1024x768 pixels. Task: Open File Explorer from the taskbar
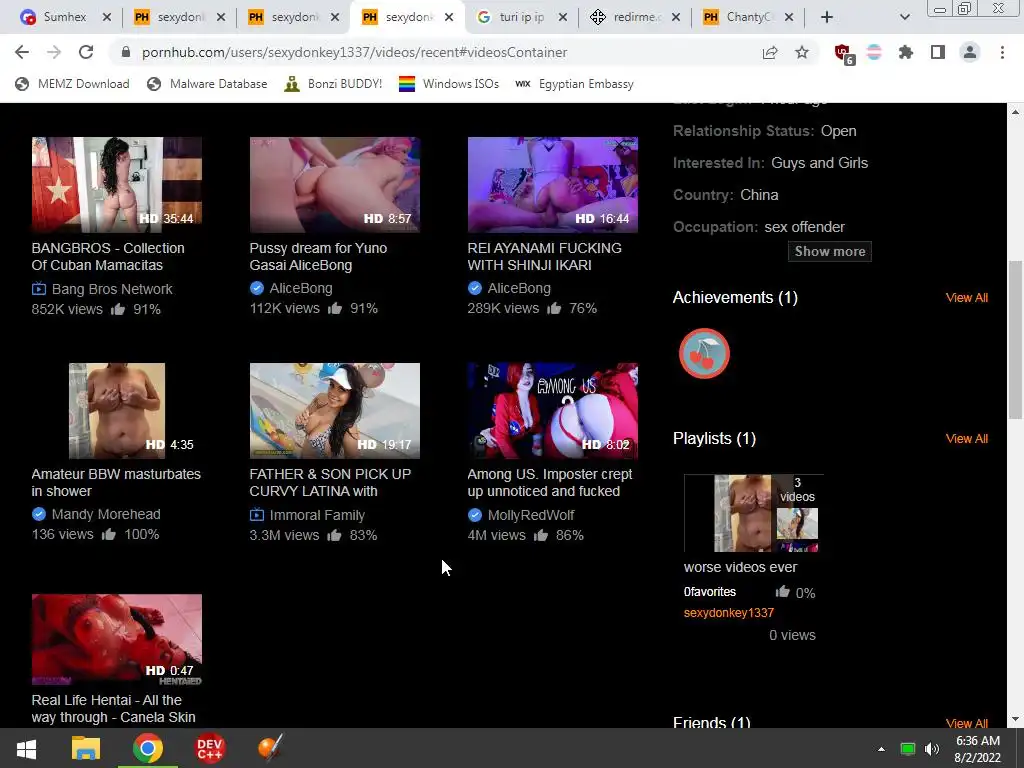pos(86,748)
